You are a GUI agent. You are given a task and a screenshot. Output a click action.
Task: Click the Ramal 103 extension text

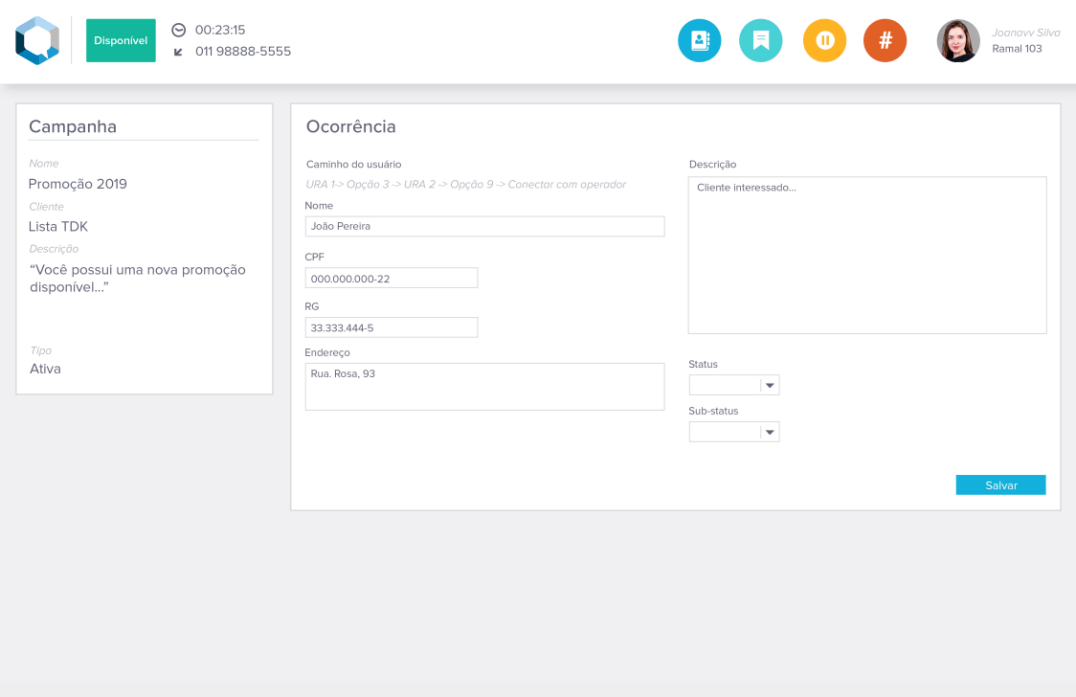tap(1017, 49)
